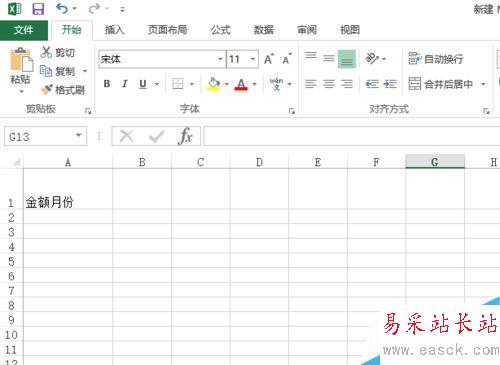Open the font size 11 dropdown
The height and width of the screenshot is (365, 500).
tap(253, 59)
